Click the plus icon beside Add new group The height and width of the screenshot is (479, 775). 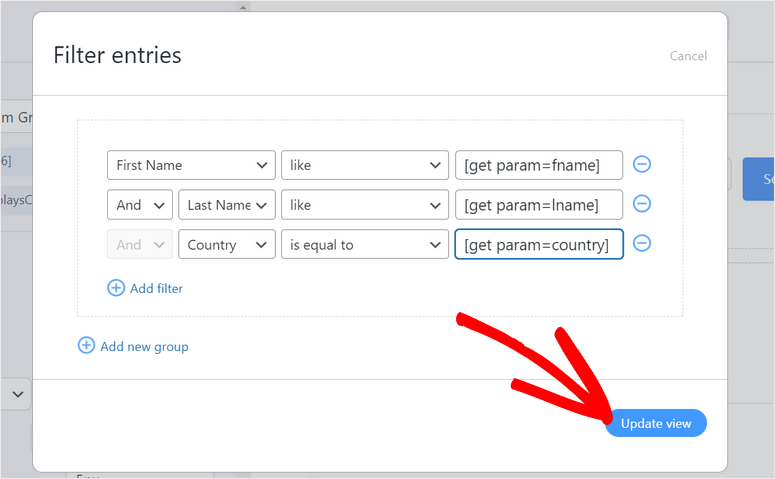click(x=86, y=346)
